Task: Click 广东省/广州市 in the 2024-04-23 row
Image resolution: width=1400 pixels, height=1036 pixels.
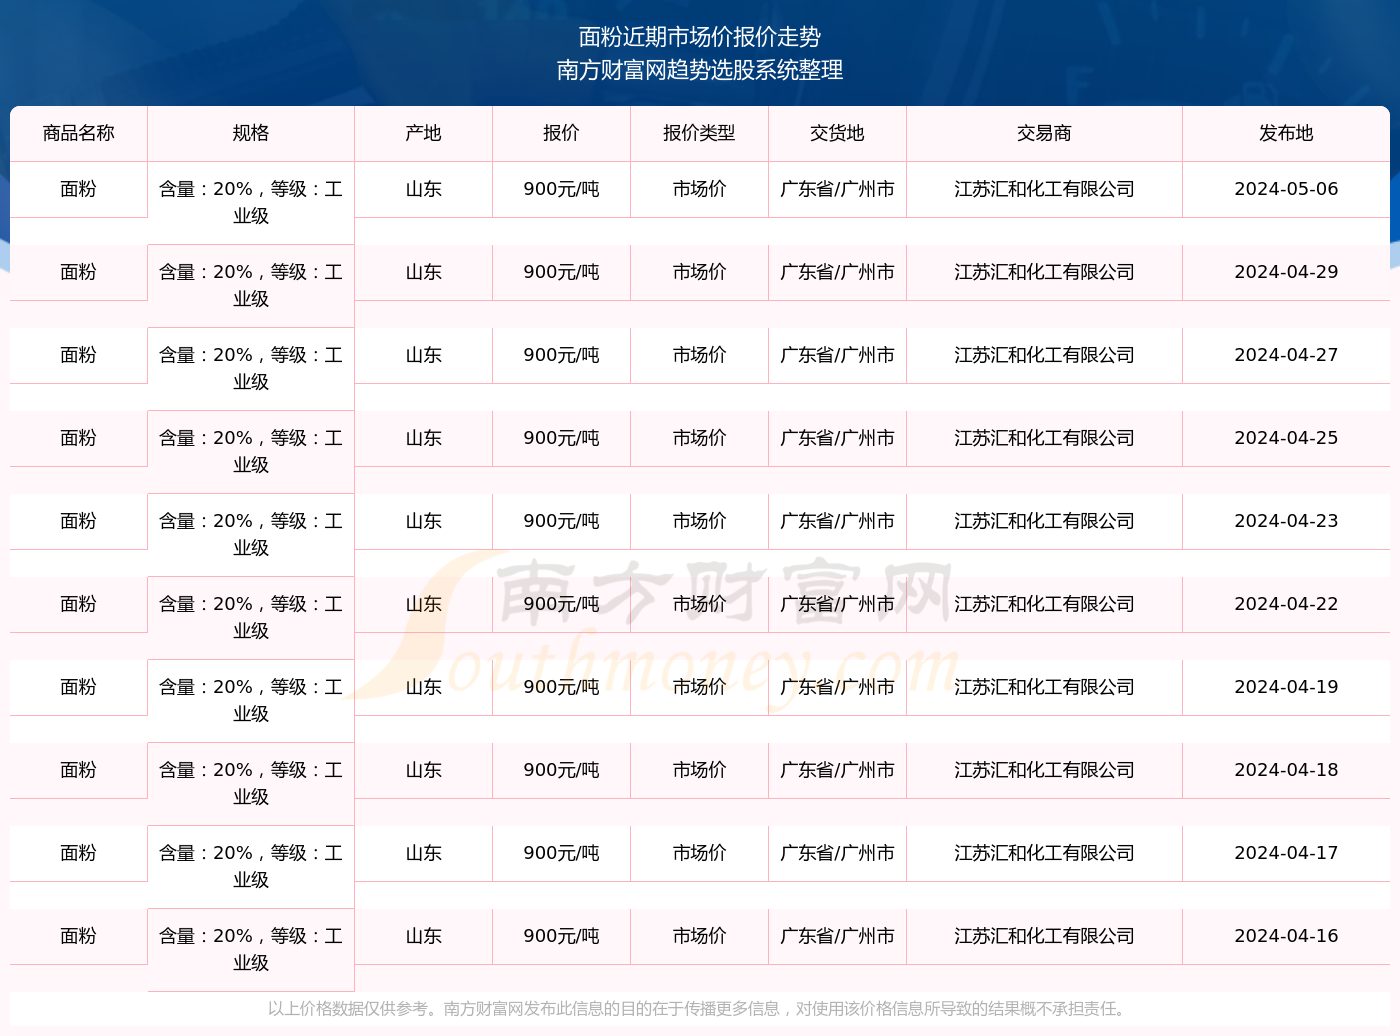Action: click(x=838, y=521)
